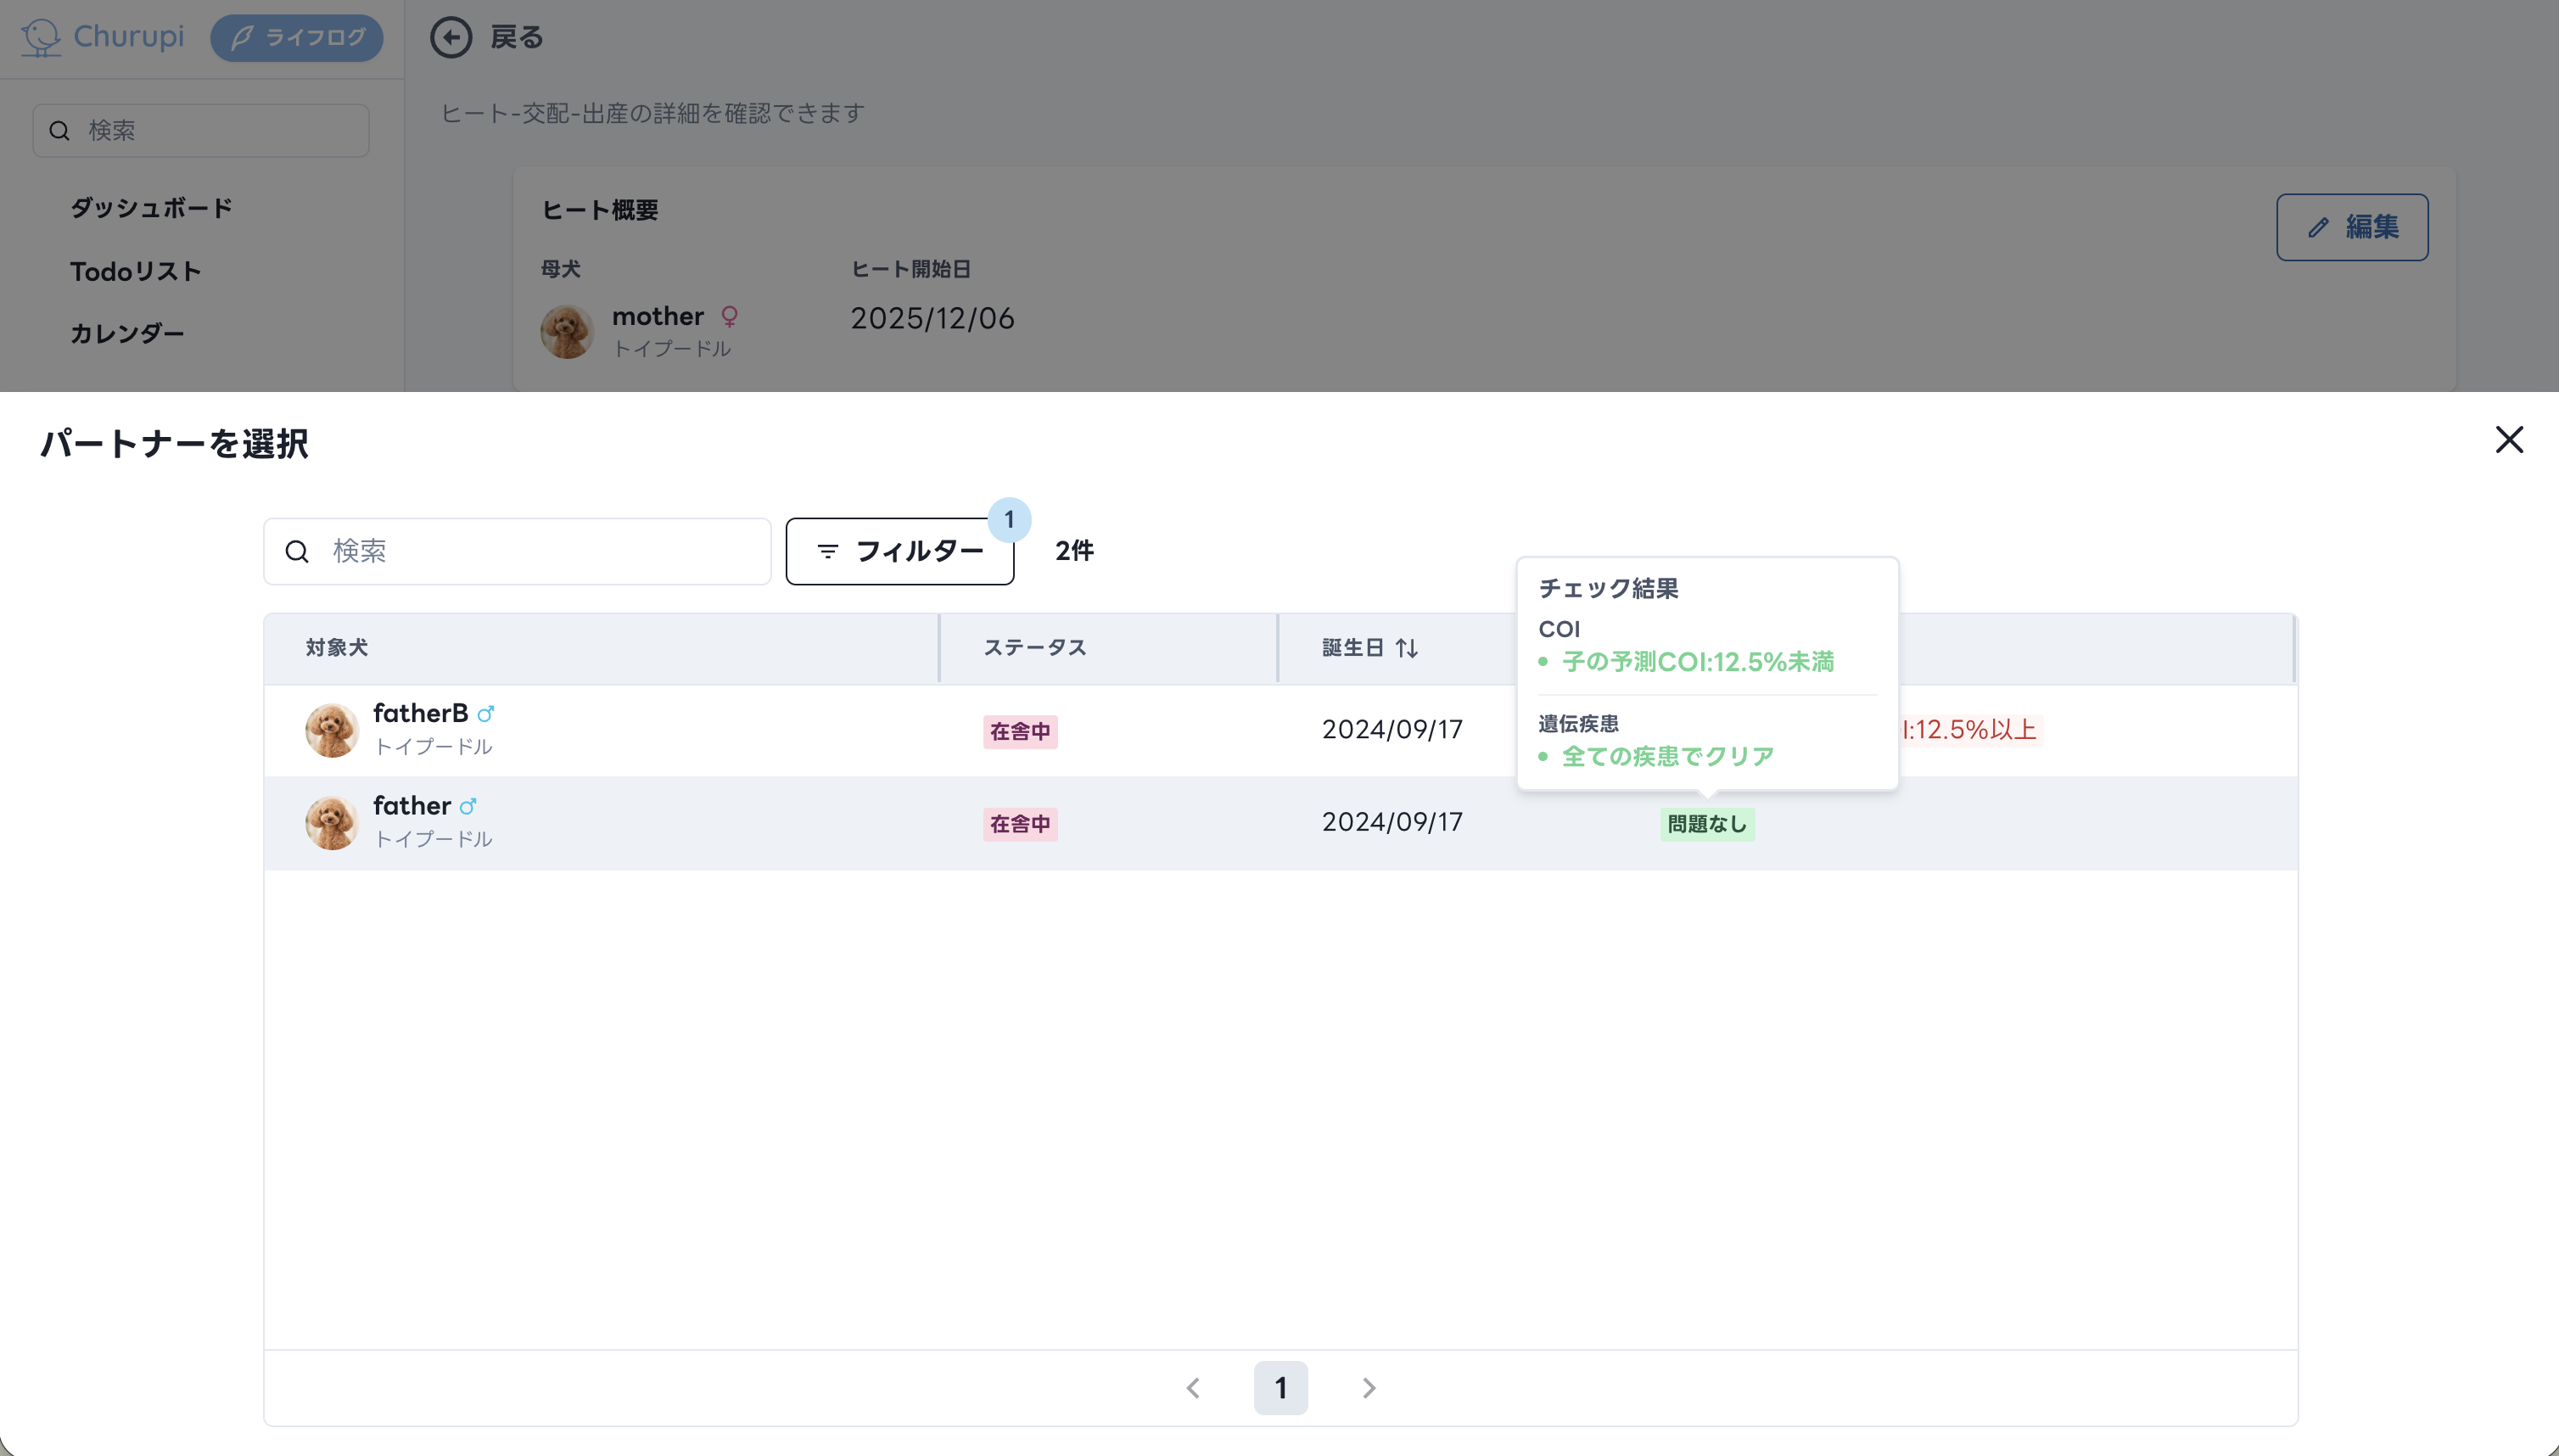
Task: Click mother dog avatar thumbnail
Action: [567, 332]
